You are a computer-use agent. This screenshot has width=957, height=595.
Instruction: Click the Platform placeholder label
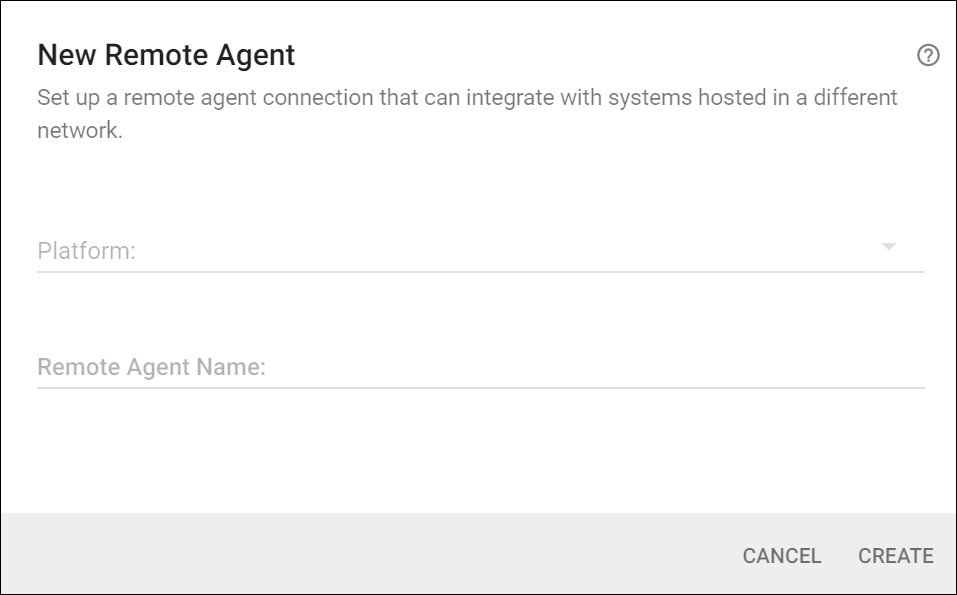[86, 251]
